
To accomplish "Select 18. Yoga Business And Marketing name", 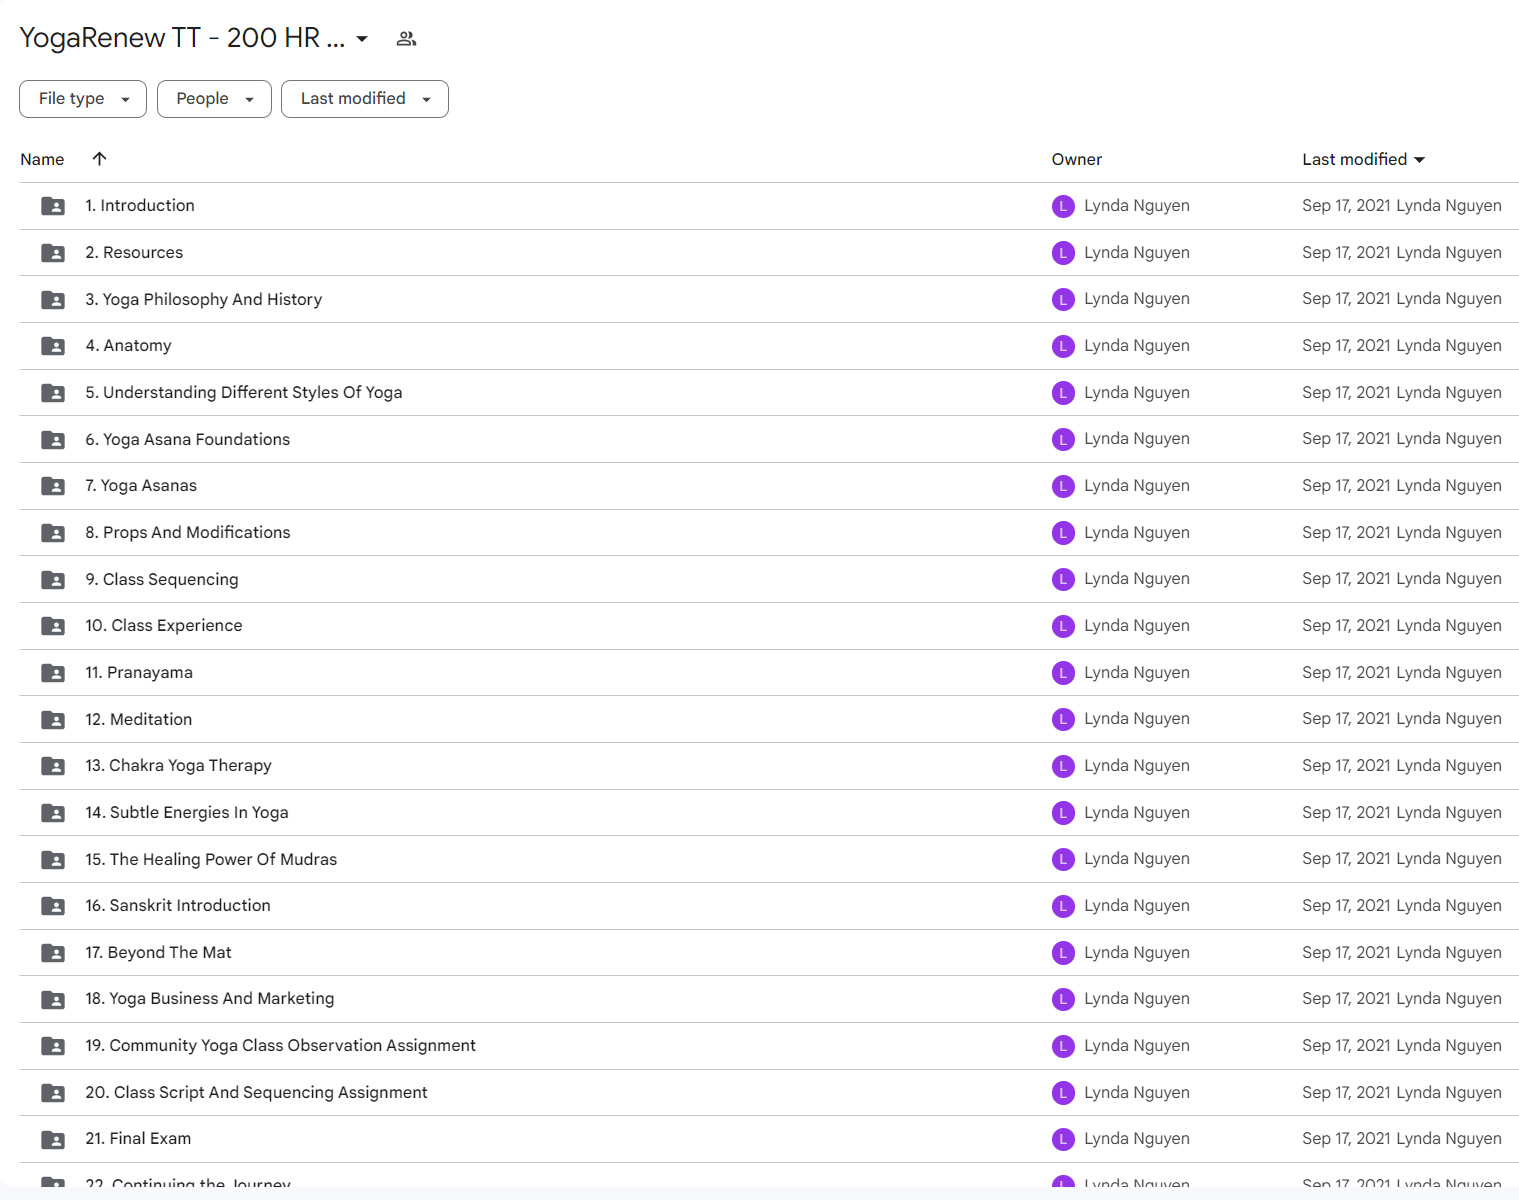I will pyautogui.click(x=210, y=998).
